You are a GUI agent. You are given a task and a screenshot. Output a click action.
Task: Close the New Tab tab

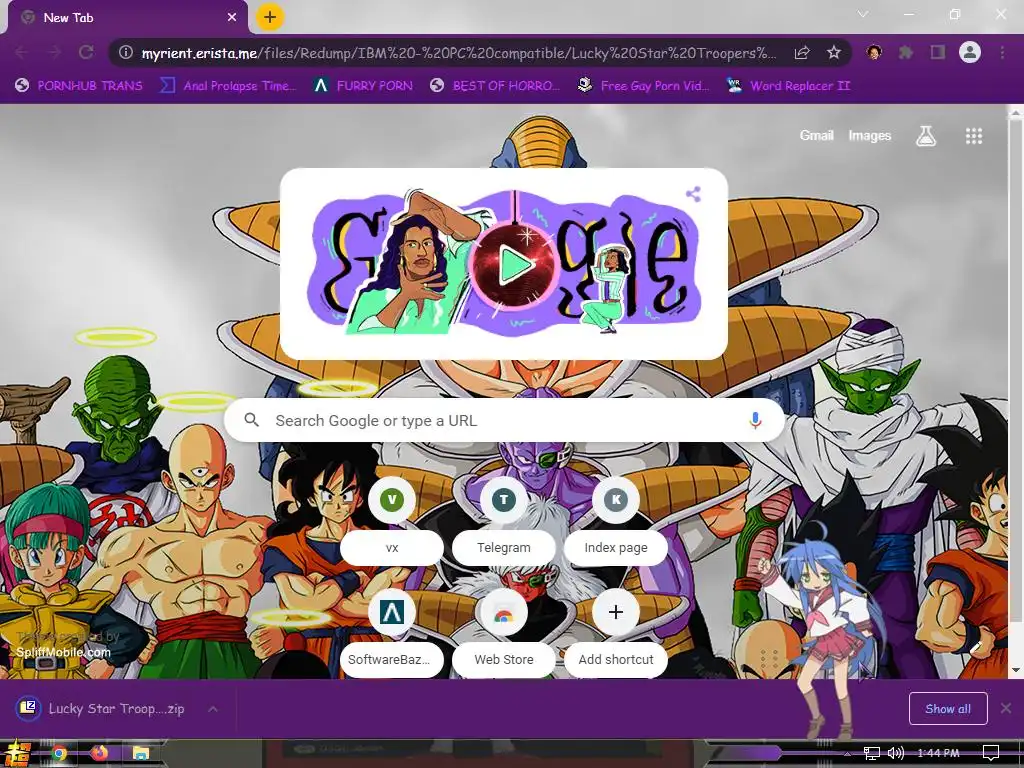pos(232,18)
